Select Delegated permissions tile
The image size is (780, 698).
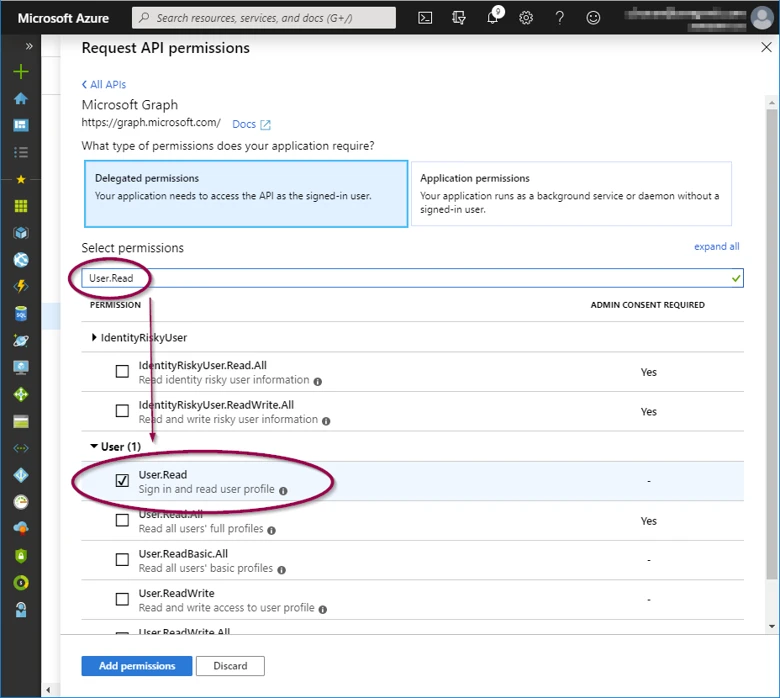(246, 194)
